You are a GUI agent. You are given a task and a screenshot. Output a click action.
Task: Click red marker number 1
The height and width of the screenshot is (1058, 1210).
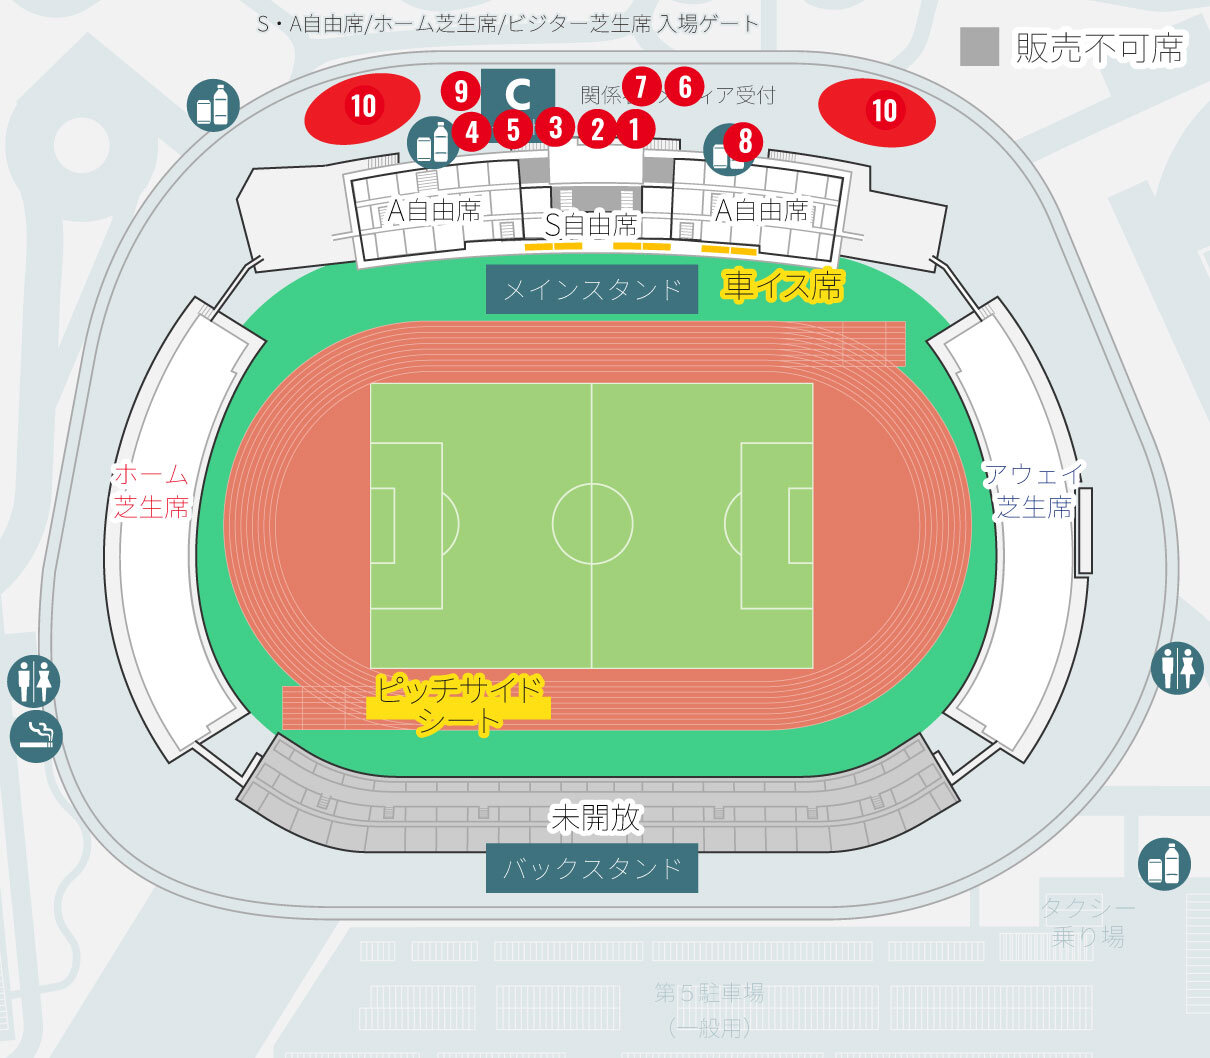[634, 128]
